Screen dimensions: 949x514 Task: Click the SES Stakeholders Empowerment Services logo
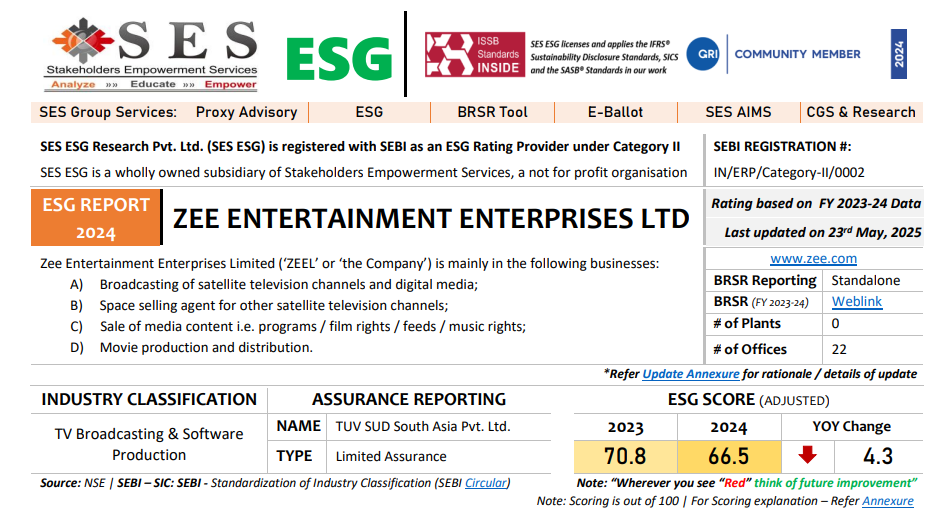pyautogui.click(x=151, y=54)
